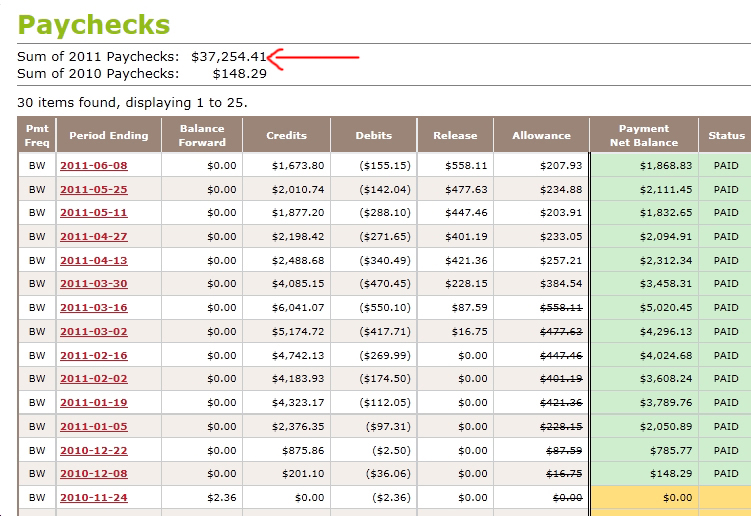
Task: Select the 2011-03-30 period link
Action: point(93,284)
